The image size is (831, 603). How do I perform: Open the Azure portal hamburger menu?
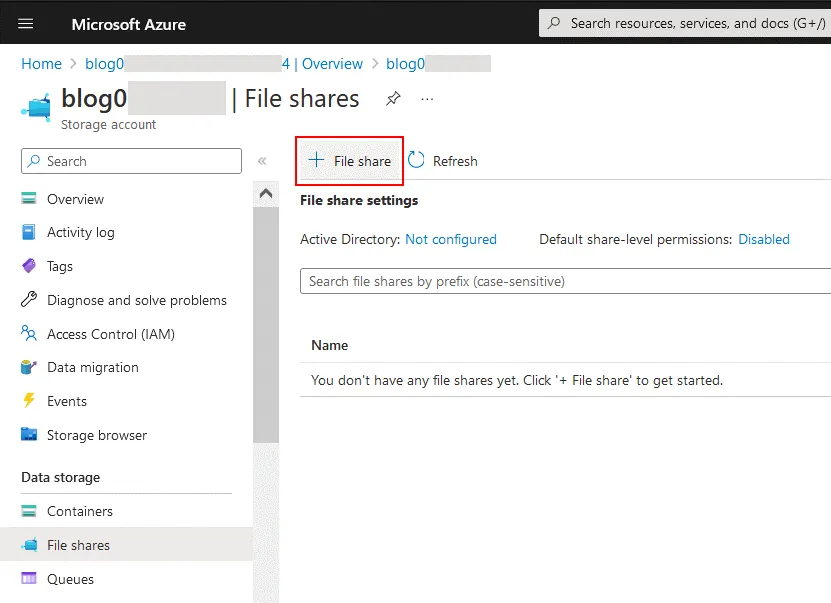(x=26, y=24)
